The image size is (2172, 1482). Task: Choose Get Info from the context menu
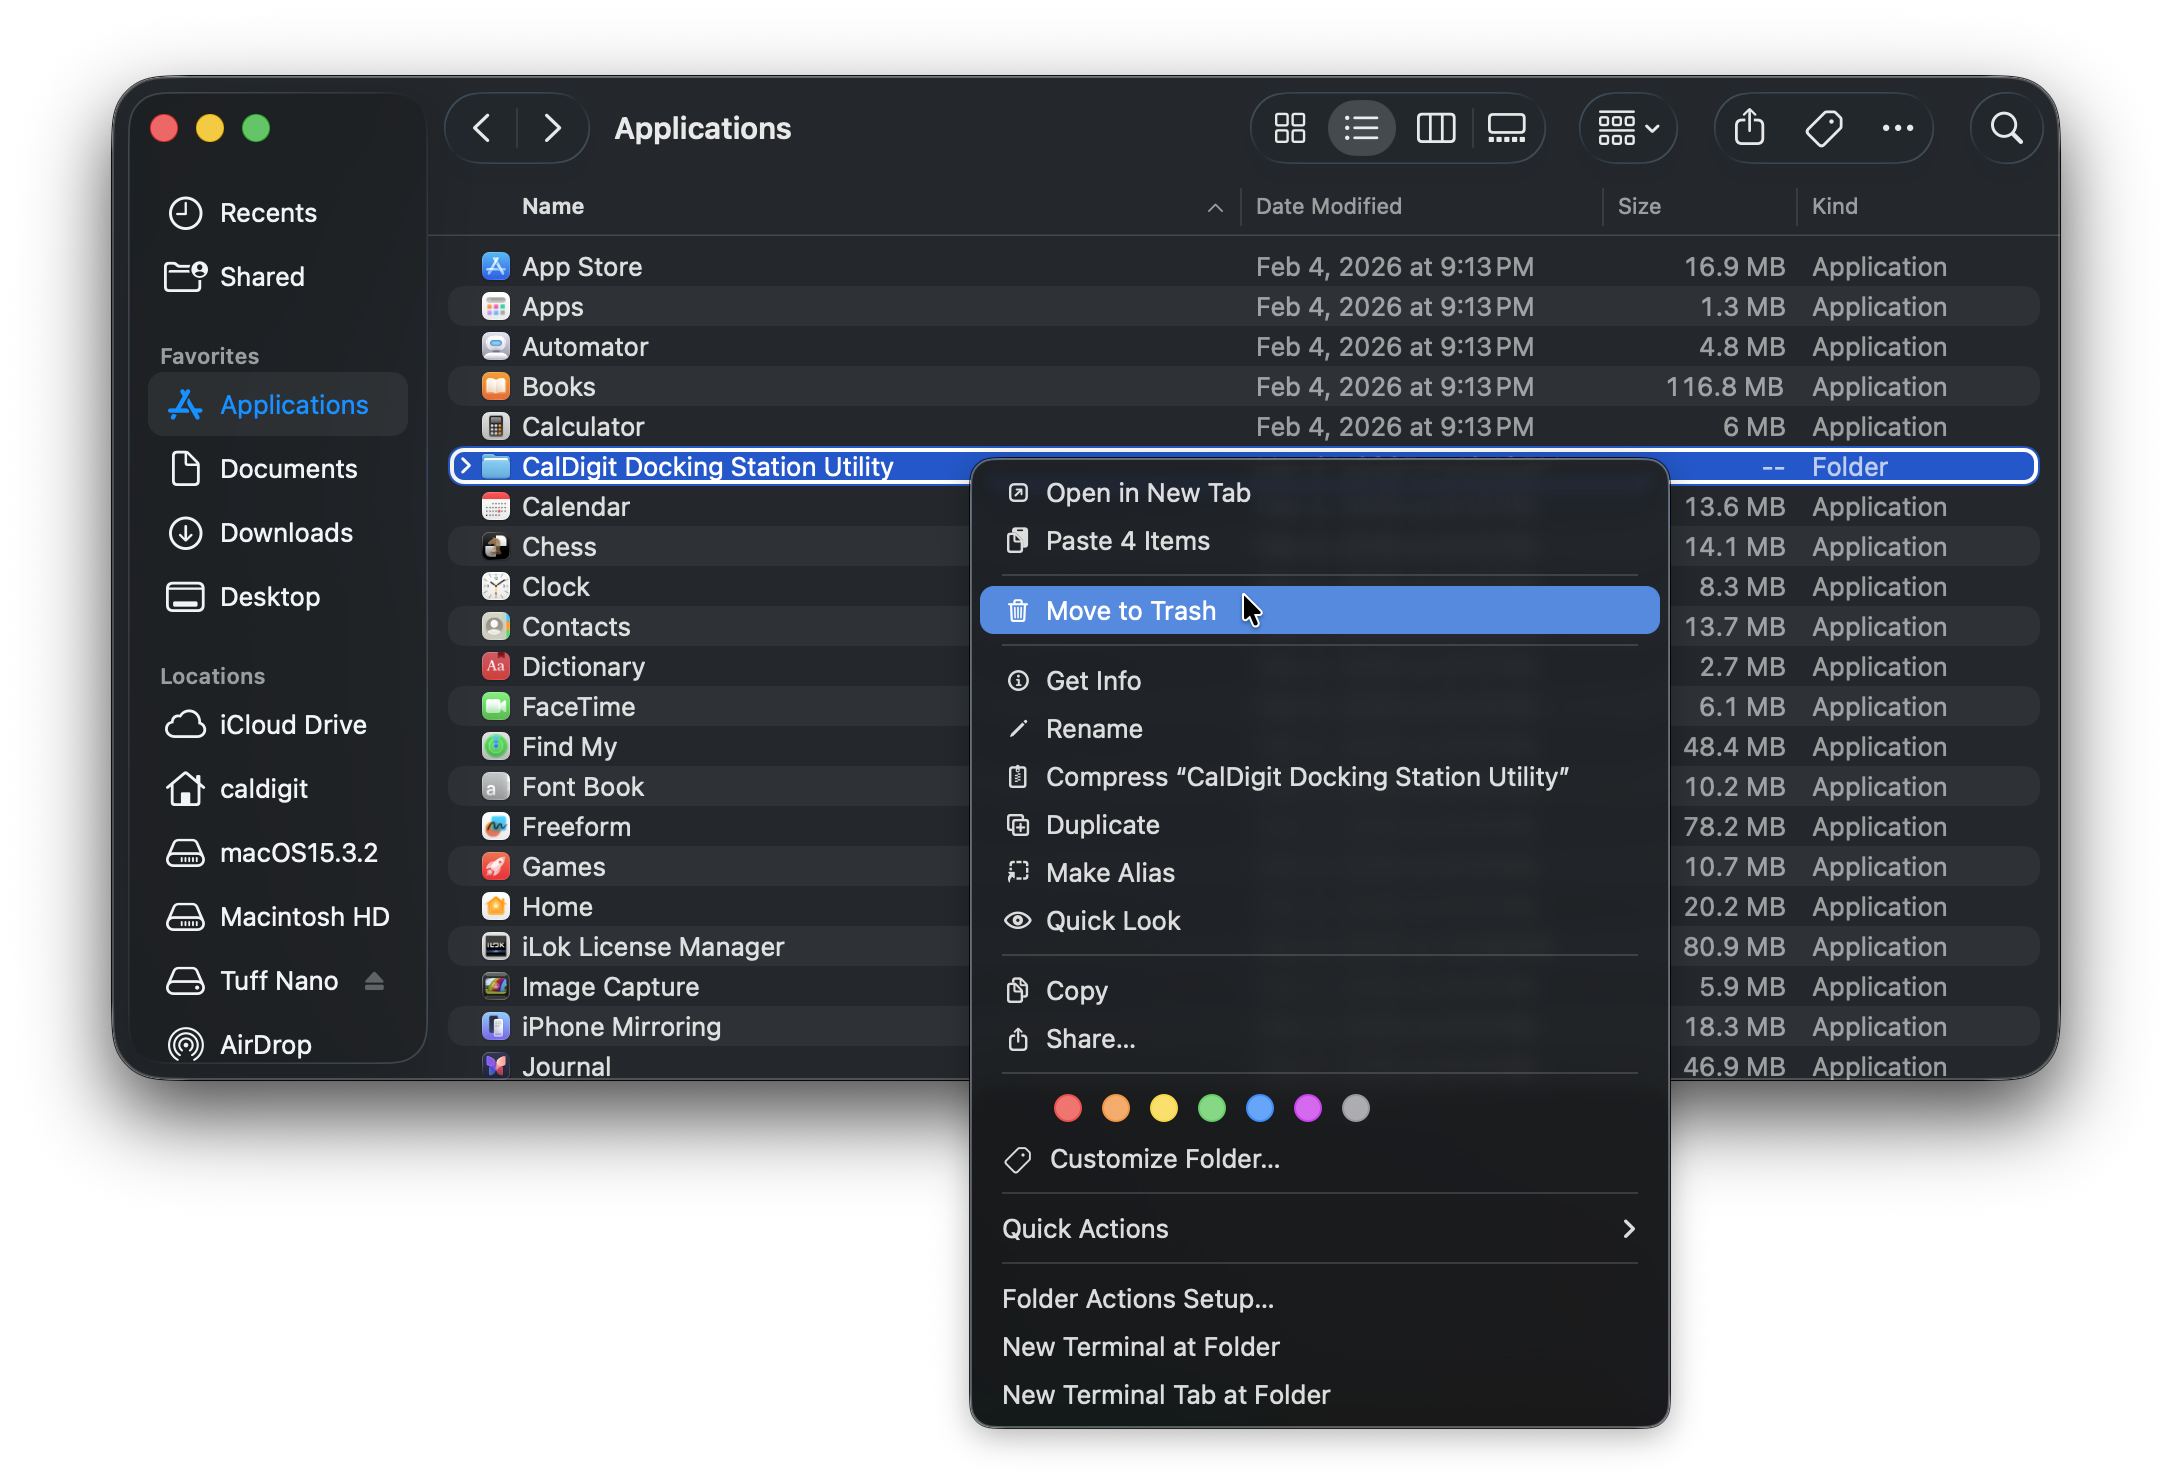[x=1093, y=680]
